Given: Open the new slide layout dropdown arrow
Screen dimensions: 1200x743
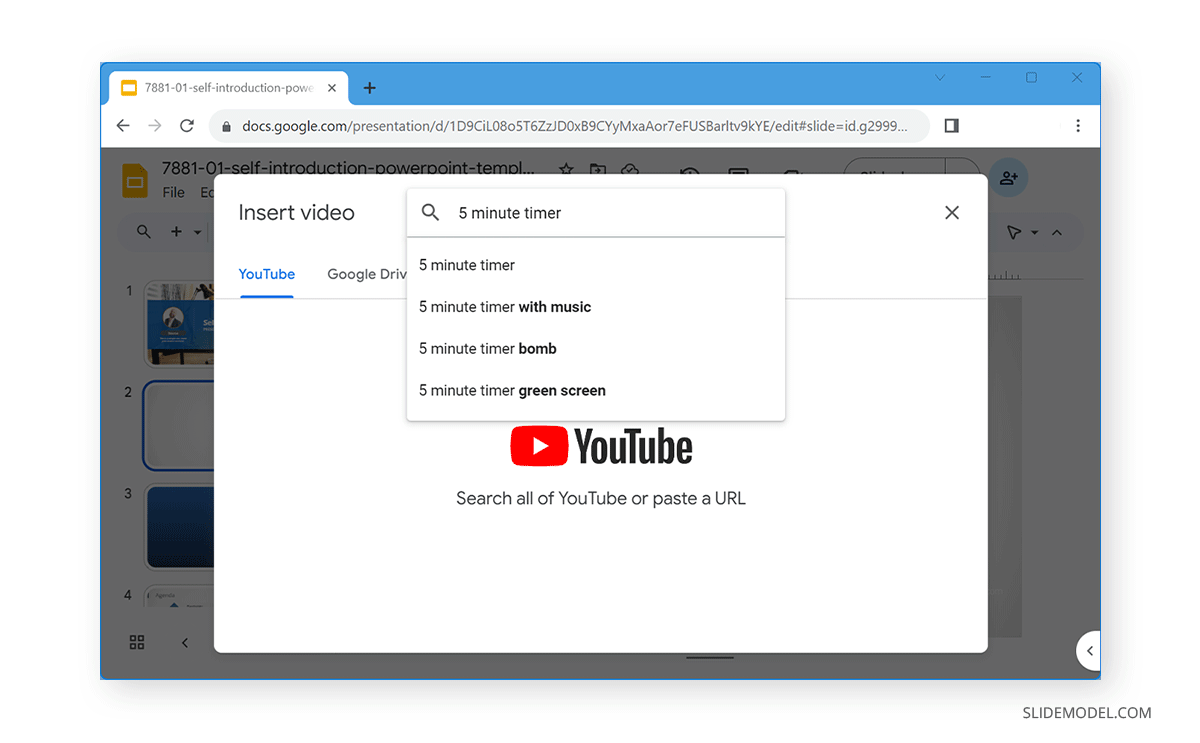Looking at the screenshot, I should coord(197,232).
